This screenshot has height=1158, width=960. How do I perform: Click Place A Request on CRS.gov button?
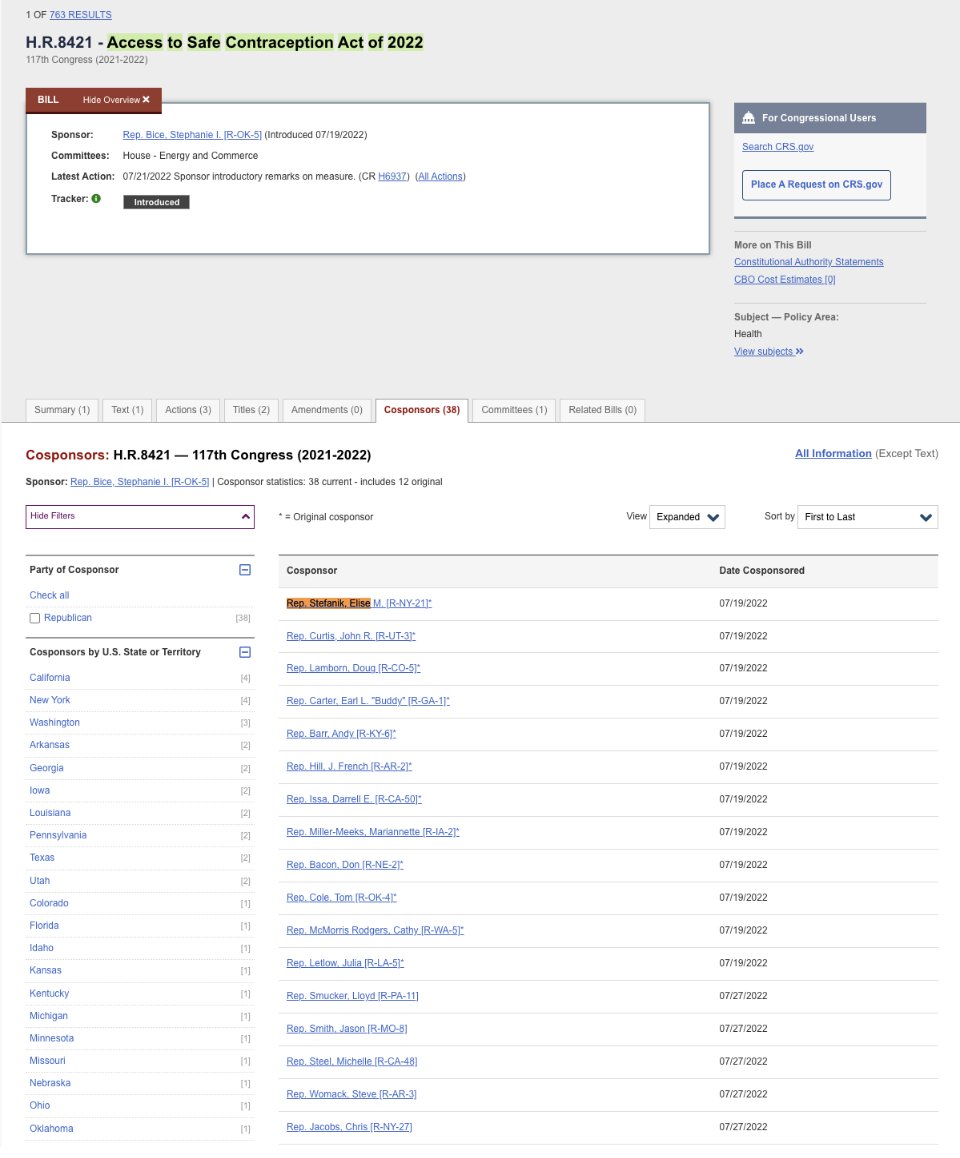coord(816,185)
